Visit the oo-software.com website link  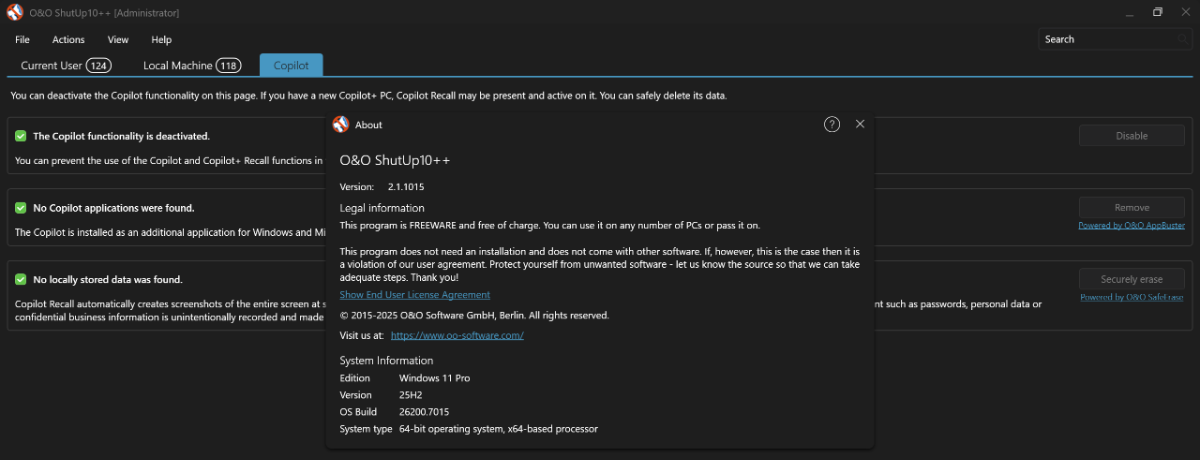tap(457, 336)
